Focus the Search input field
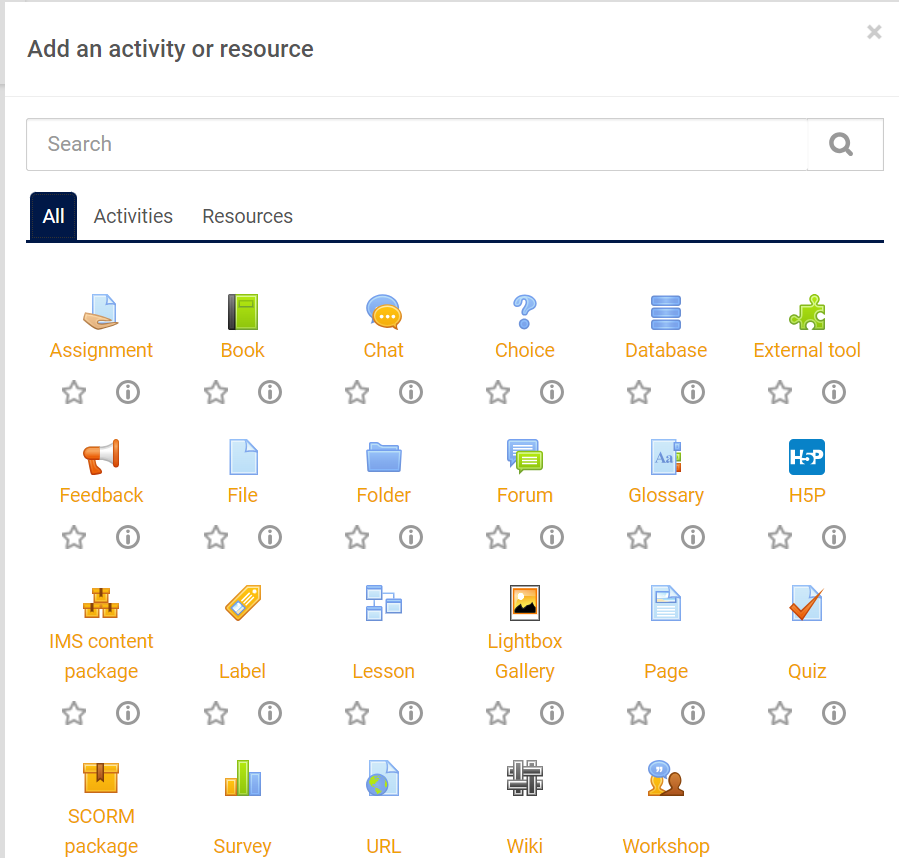 tap(417, 145)
